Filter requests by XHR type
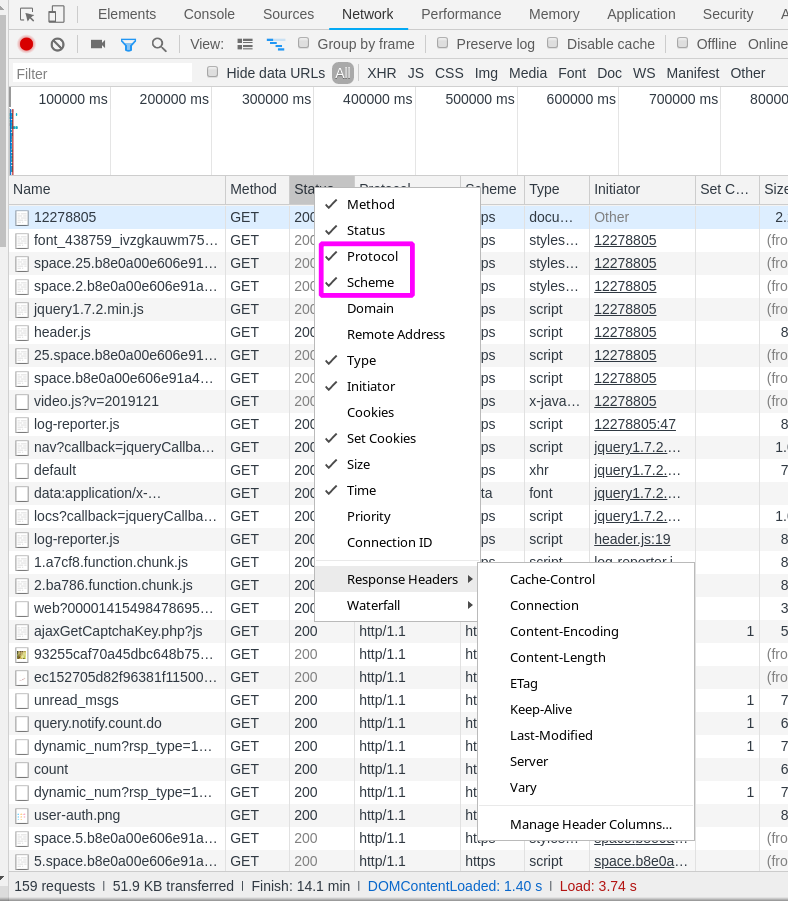The image size is (788, 901). pos(382,73)
